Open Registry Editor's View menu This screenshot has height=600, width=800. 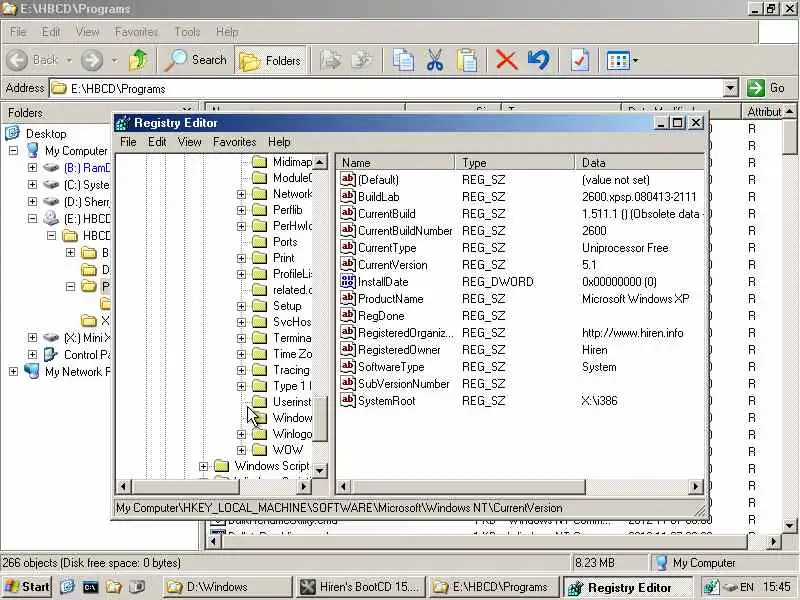(189, 142)
